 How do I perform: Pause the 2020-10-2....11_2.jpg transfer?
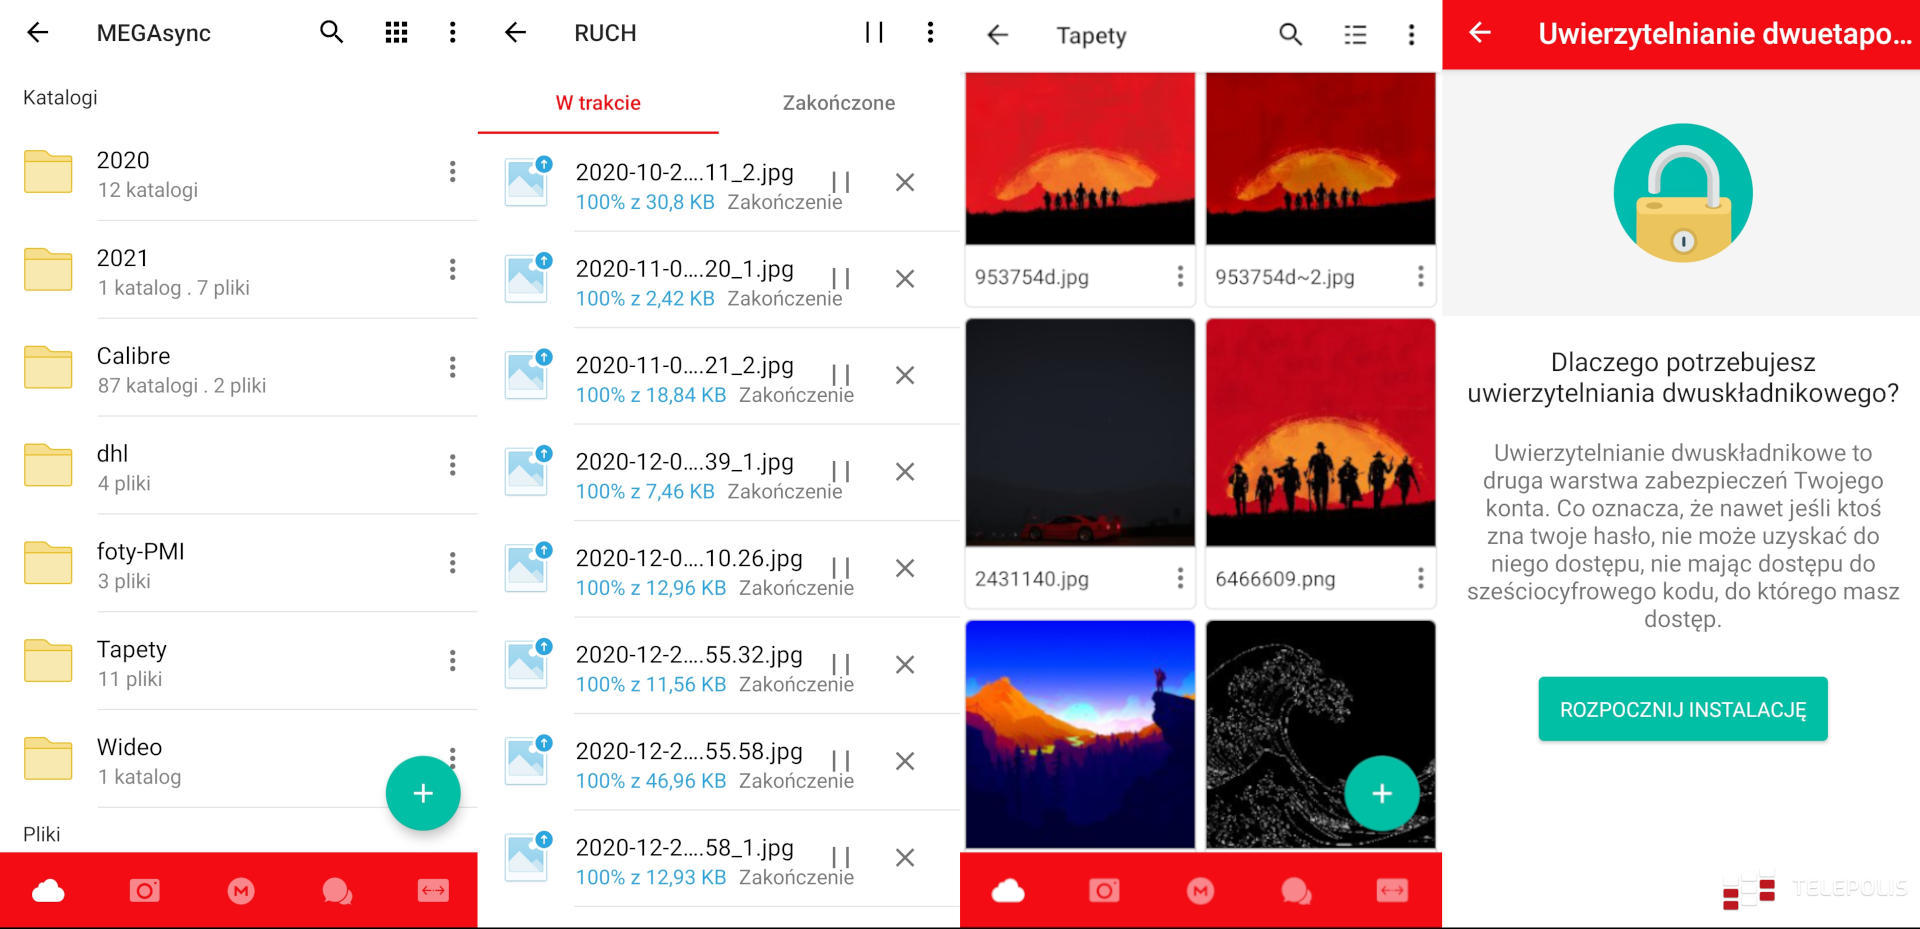(841, 182)
